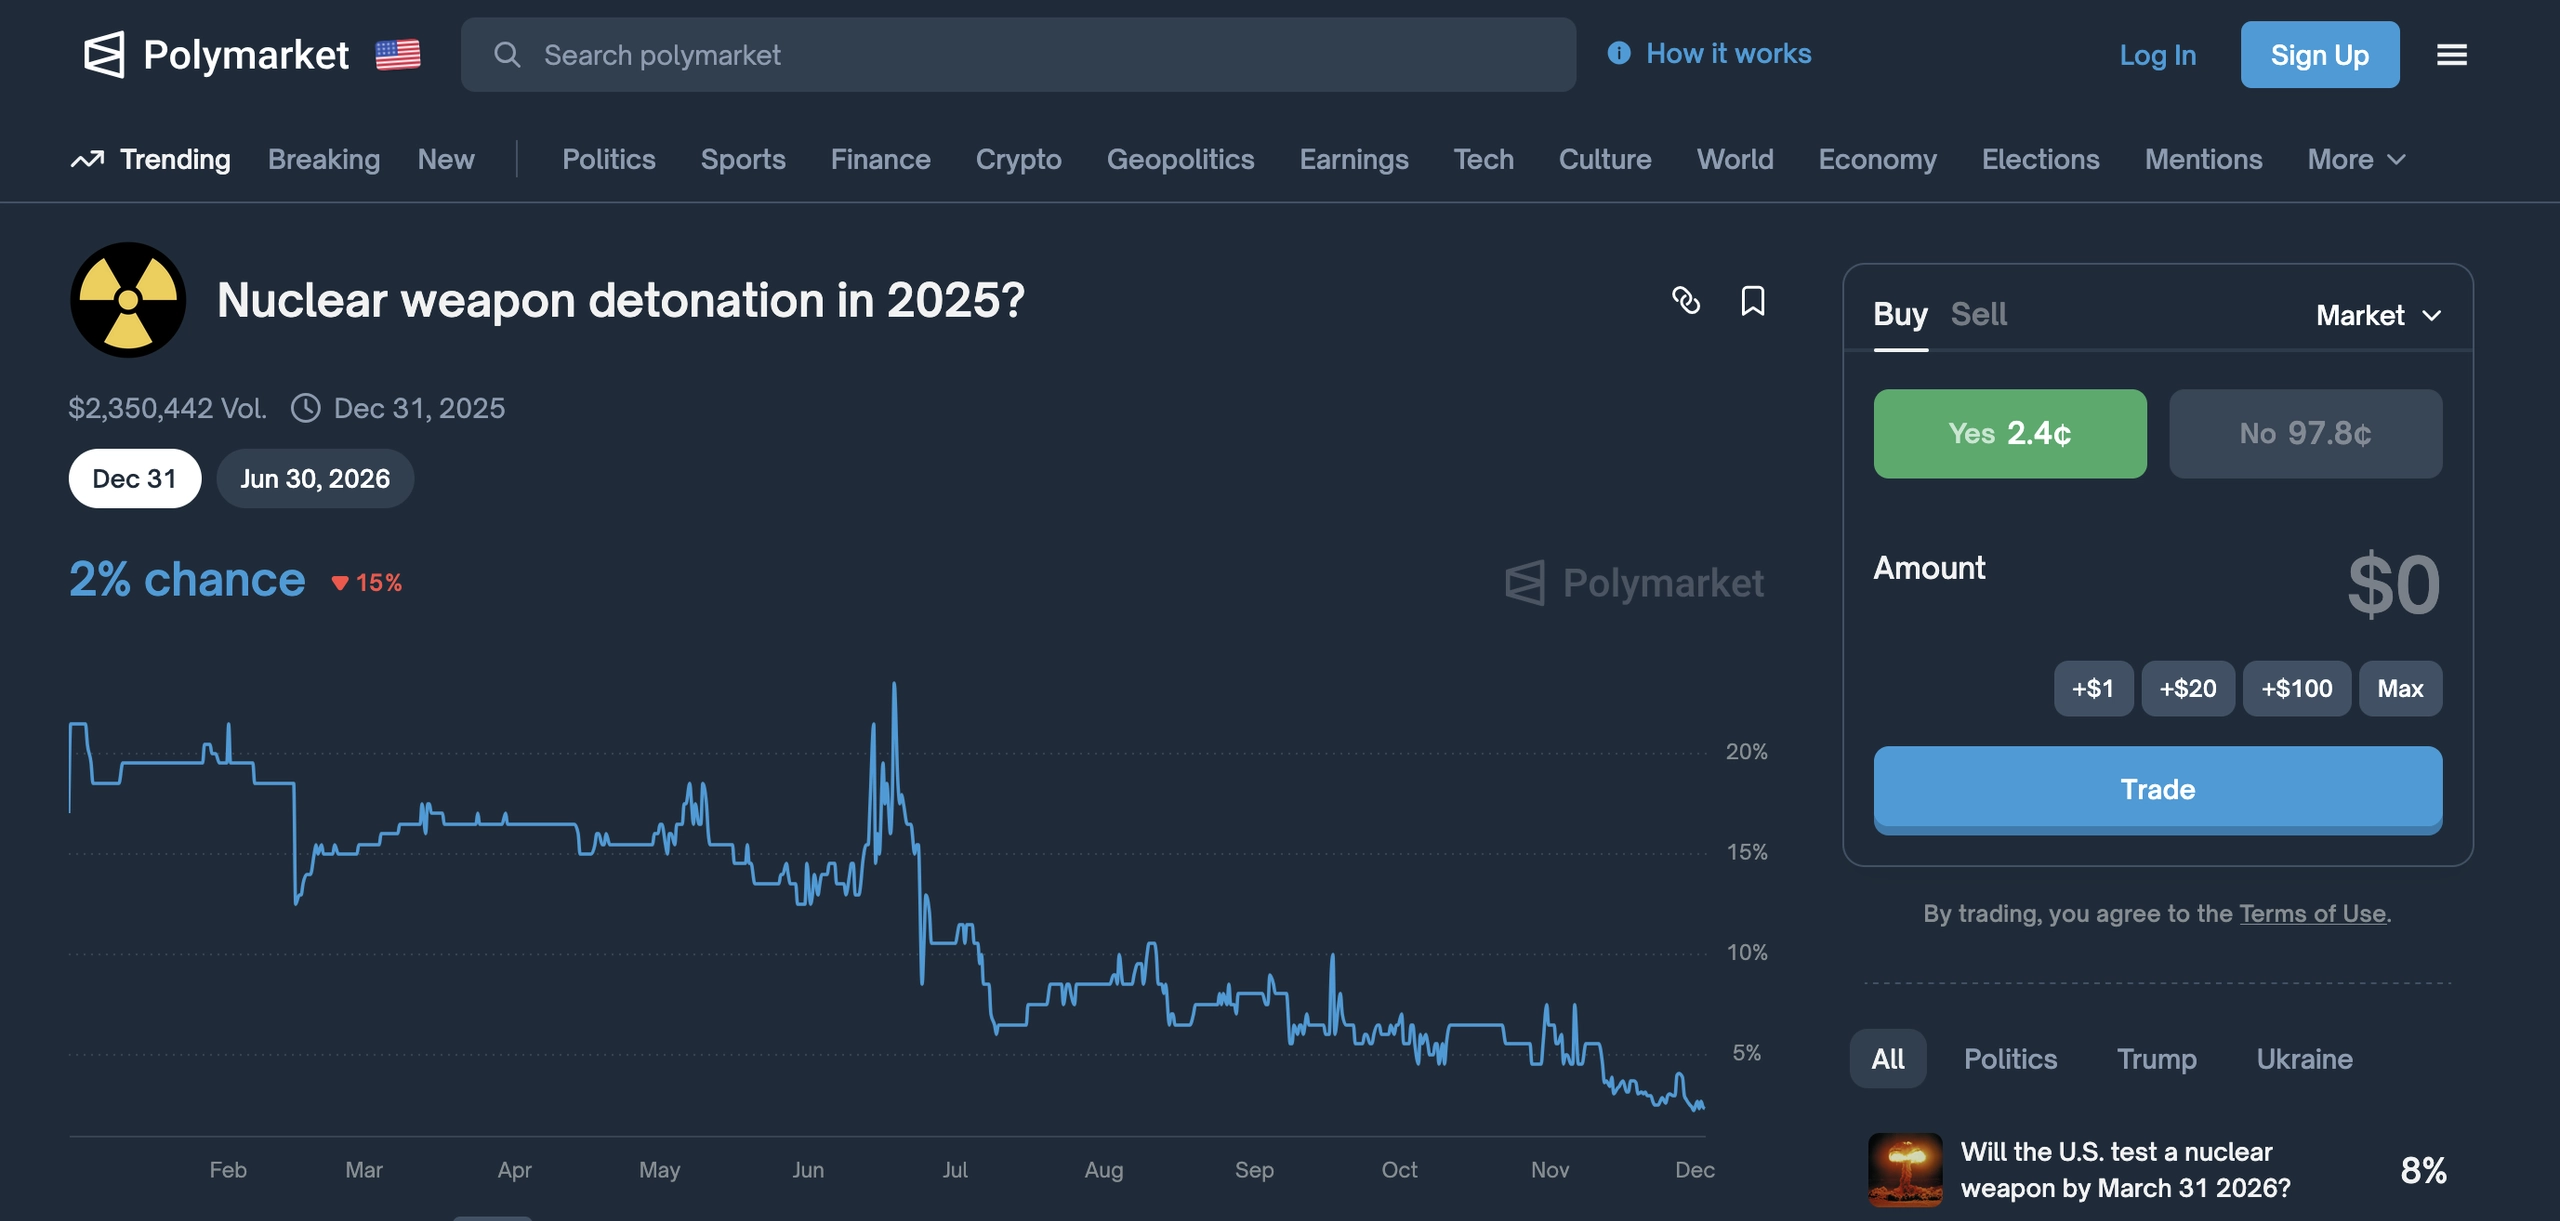Screen dimensions: 2560x1221
Task: Open the Geopolitics category
Action: tap(1180, 160)
